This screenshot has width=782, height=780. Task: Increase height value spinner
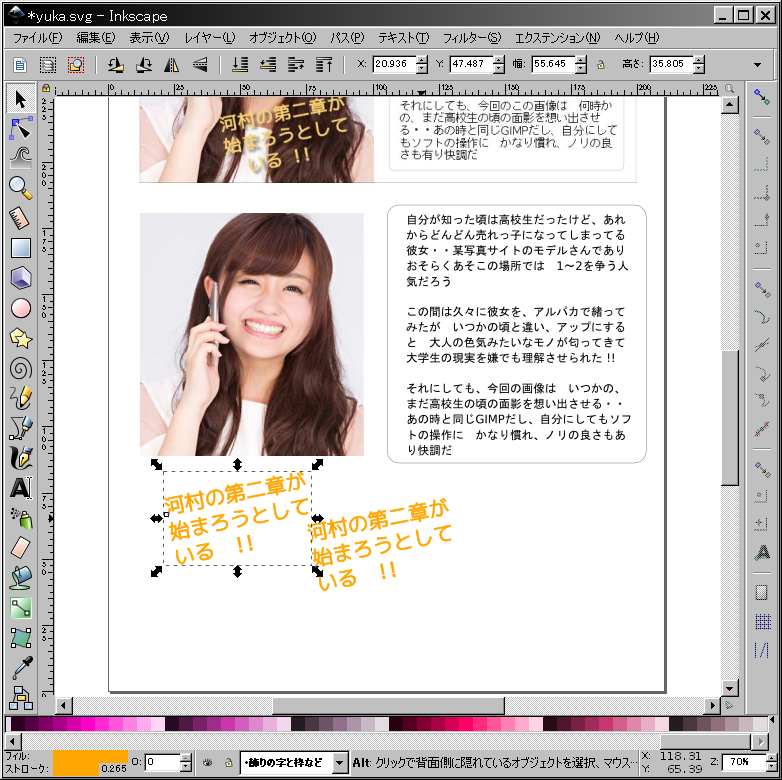point(699,60)
